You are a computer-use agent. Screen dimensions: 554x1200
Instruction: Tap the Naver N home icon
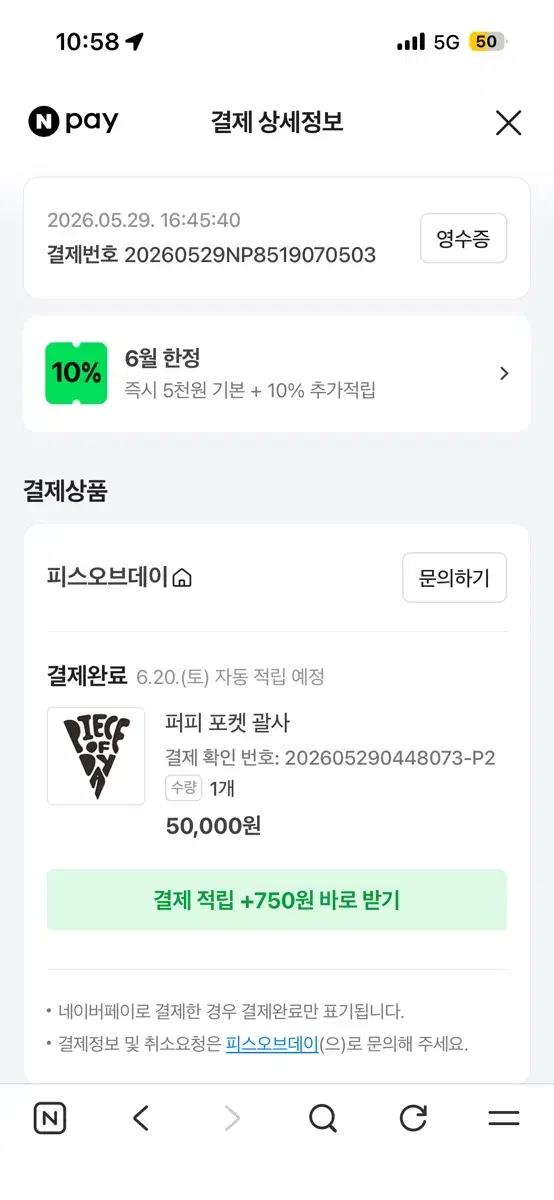tap(50, 1118)
